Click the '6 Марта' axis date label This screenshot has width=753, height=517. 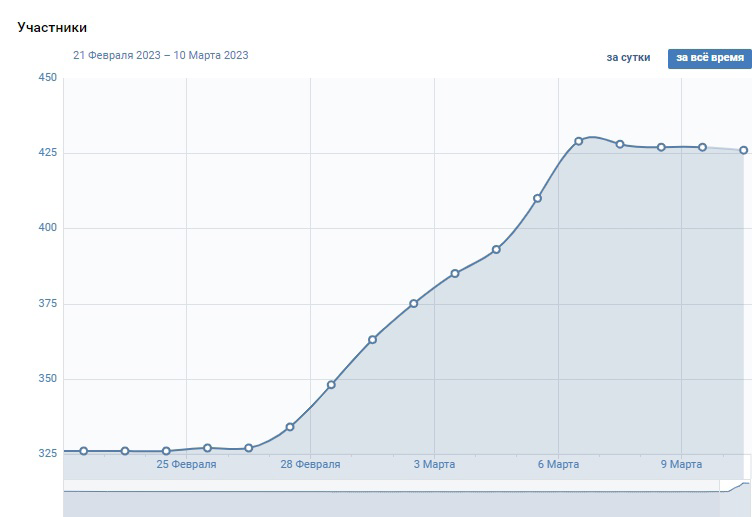tap(558, 464)
